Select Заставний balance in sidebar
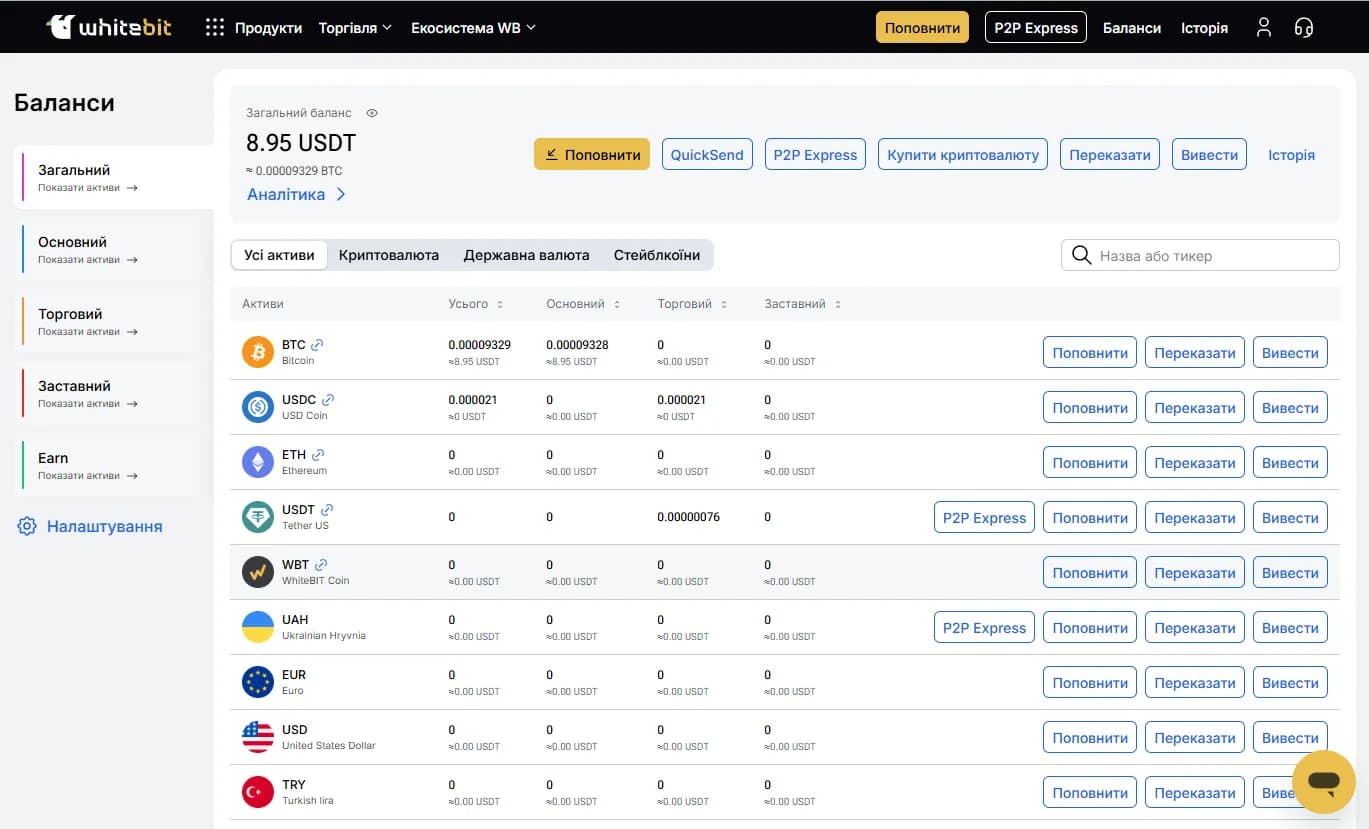 click(x=114, y=393)
